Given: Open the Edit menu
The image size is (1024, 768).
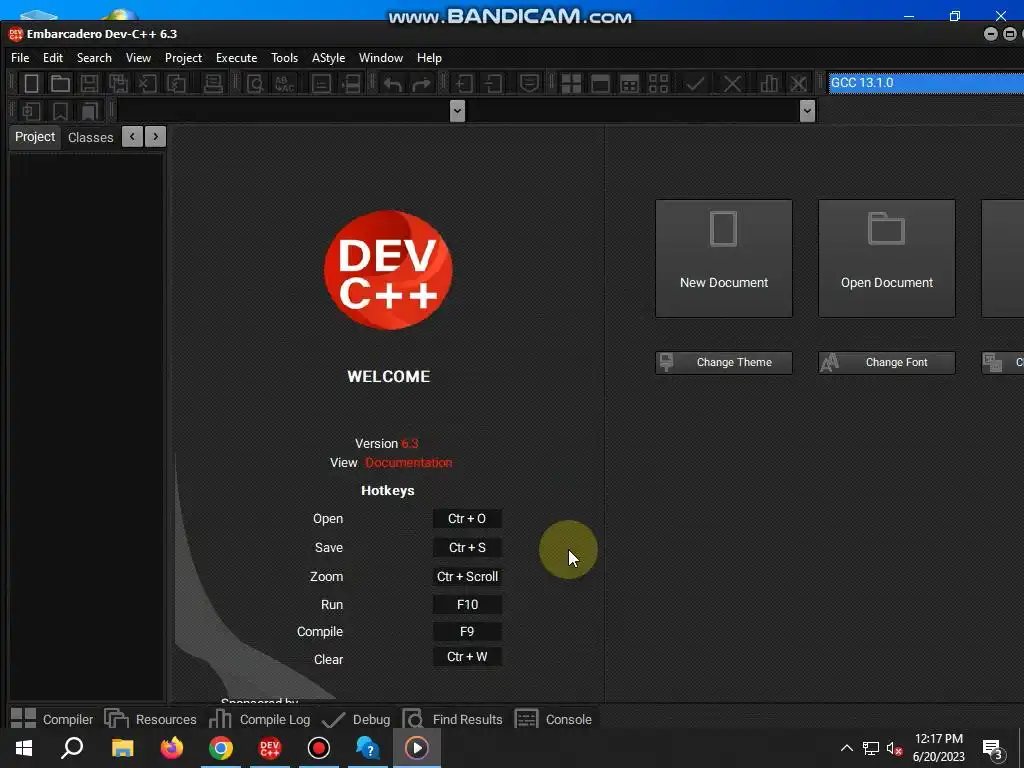Looking at the screenshot, I should click(x=53, y=57).
